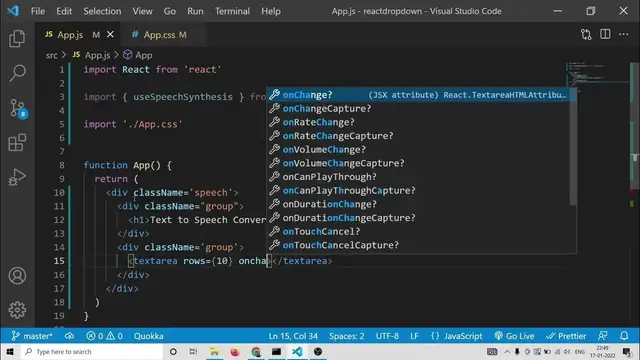Click the suggestion list scrollbar
640x360 pixels.
click(x=573, y=147)
